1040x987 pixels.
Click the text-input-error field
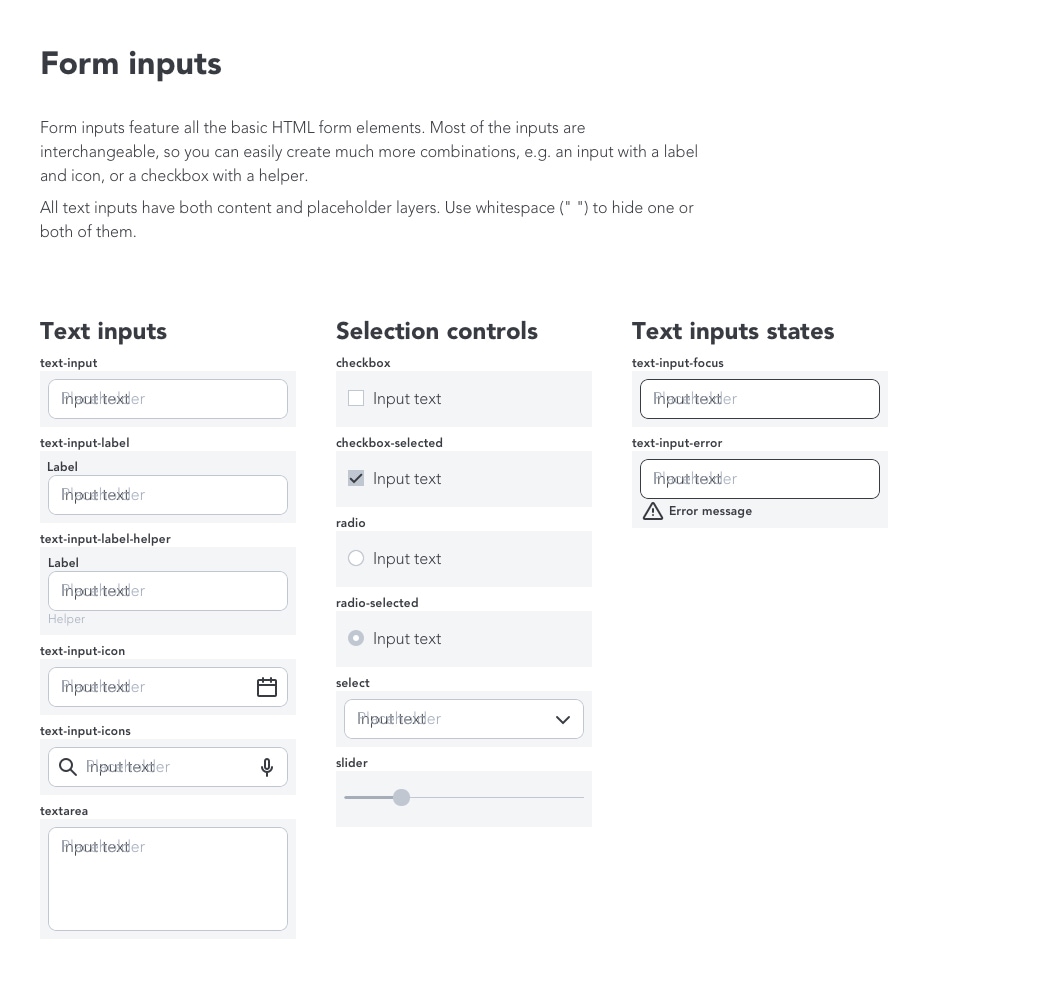click(x=760, y=479)
